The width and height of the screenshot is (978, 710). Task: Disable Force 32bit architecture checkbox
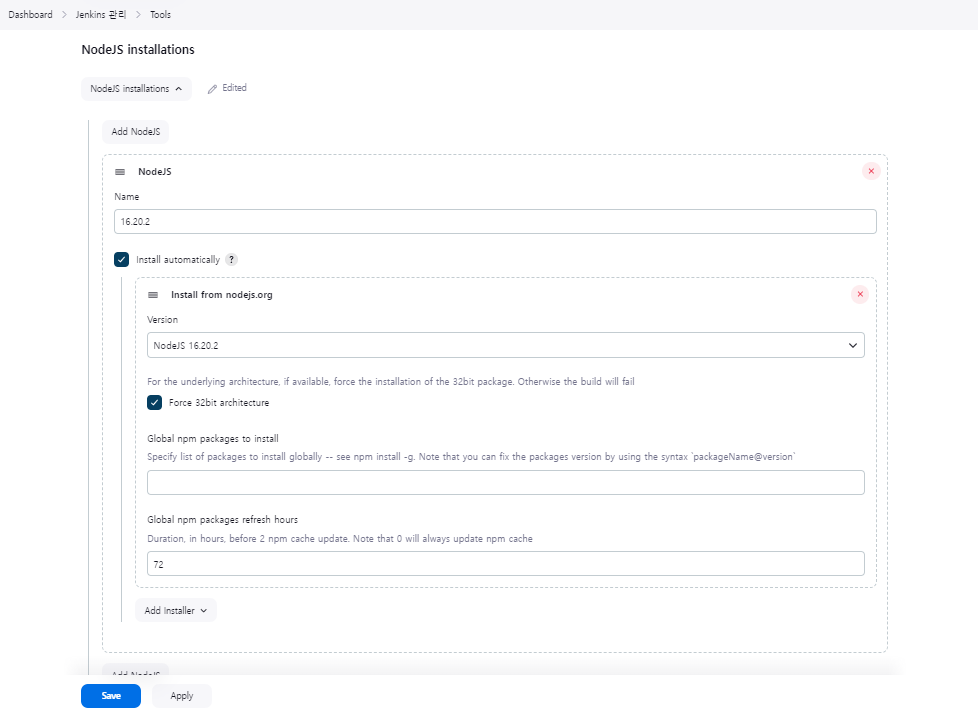click(154, 402)
